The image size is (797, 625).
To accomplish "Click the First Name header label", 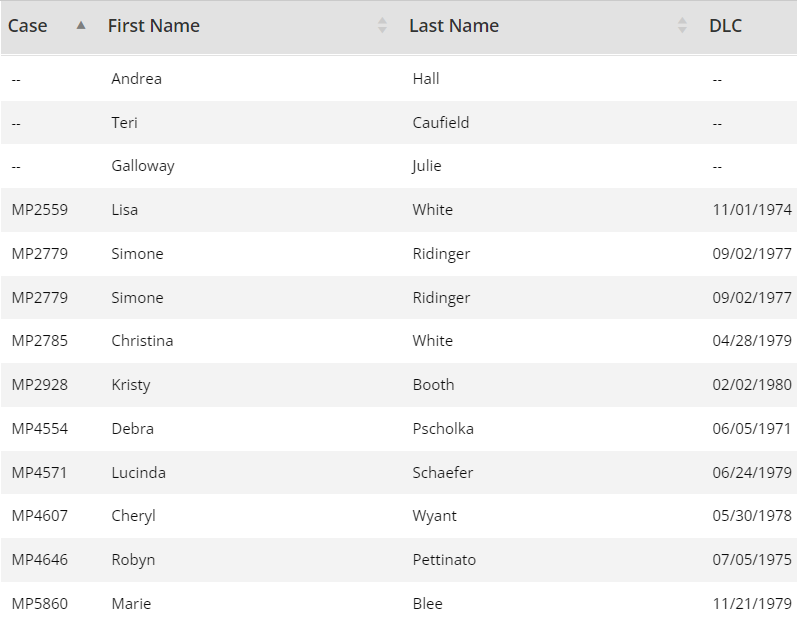I will pos(154,26).
